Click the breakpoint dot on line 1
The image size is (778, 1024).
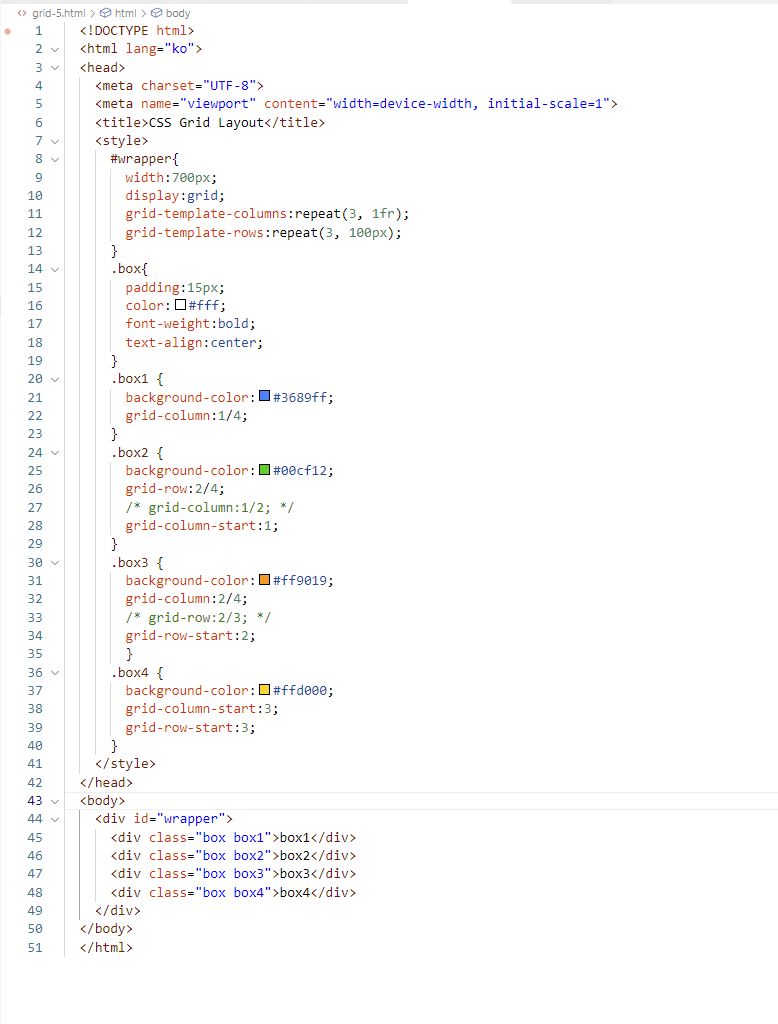(x=9, y=31)
